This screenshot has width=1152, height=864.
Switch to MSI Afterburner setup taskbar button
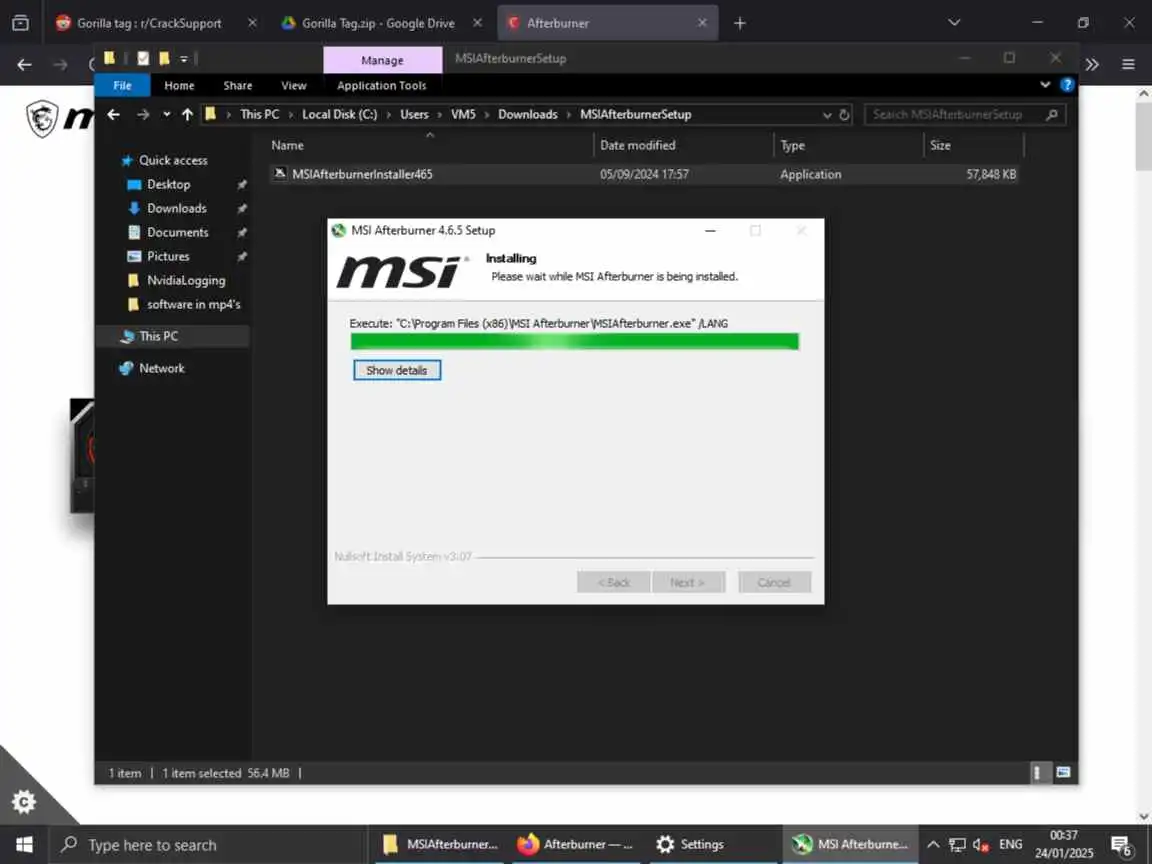pos(852,845)
